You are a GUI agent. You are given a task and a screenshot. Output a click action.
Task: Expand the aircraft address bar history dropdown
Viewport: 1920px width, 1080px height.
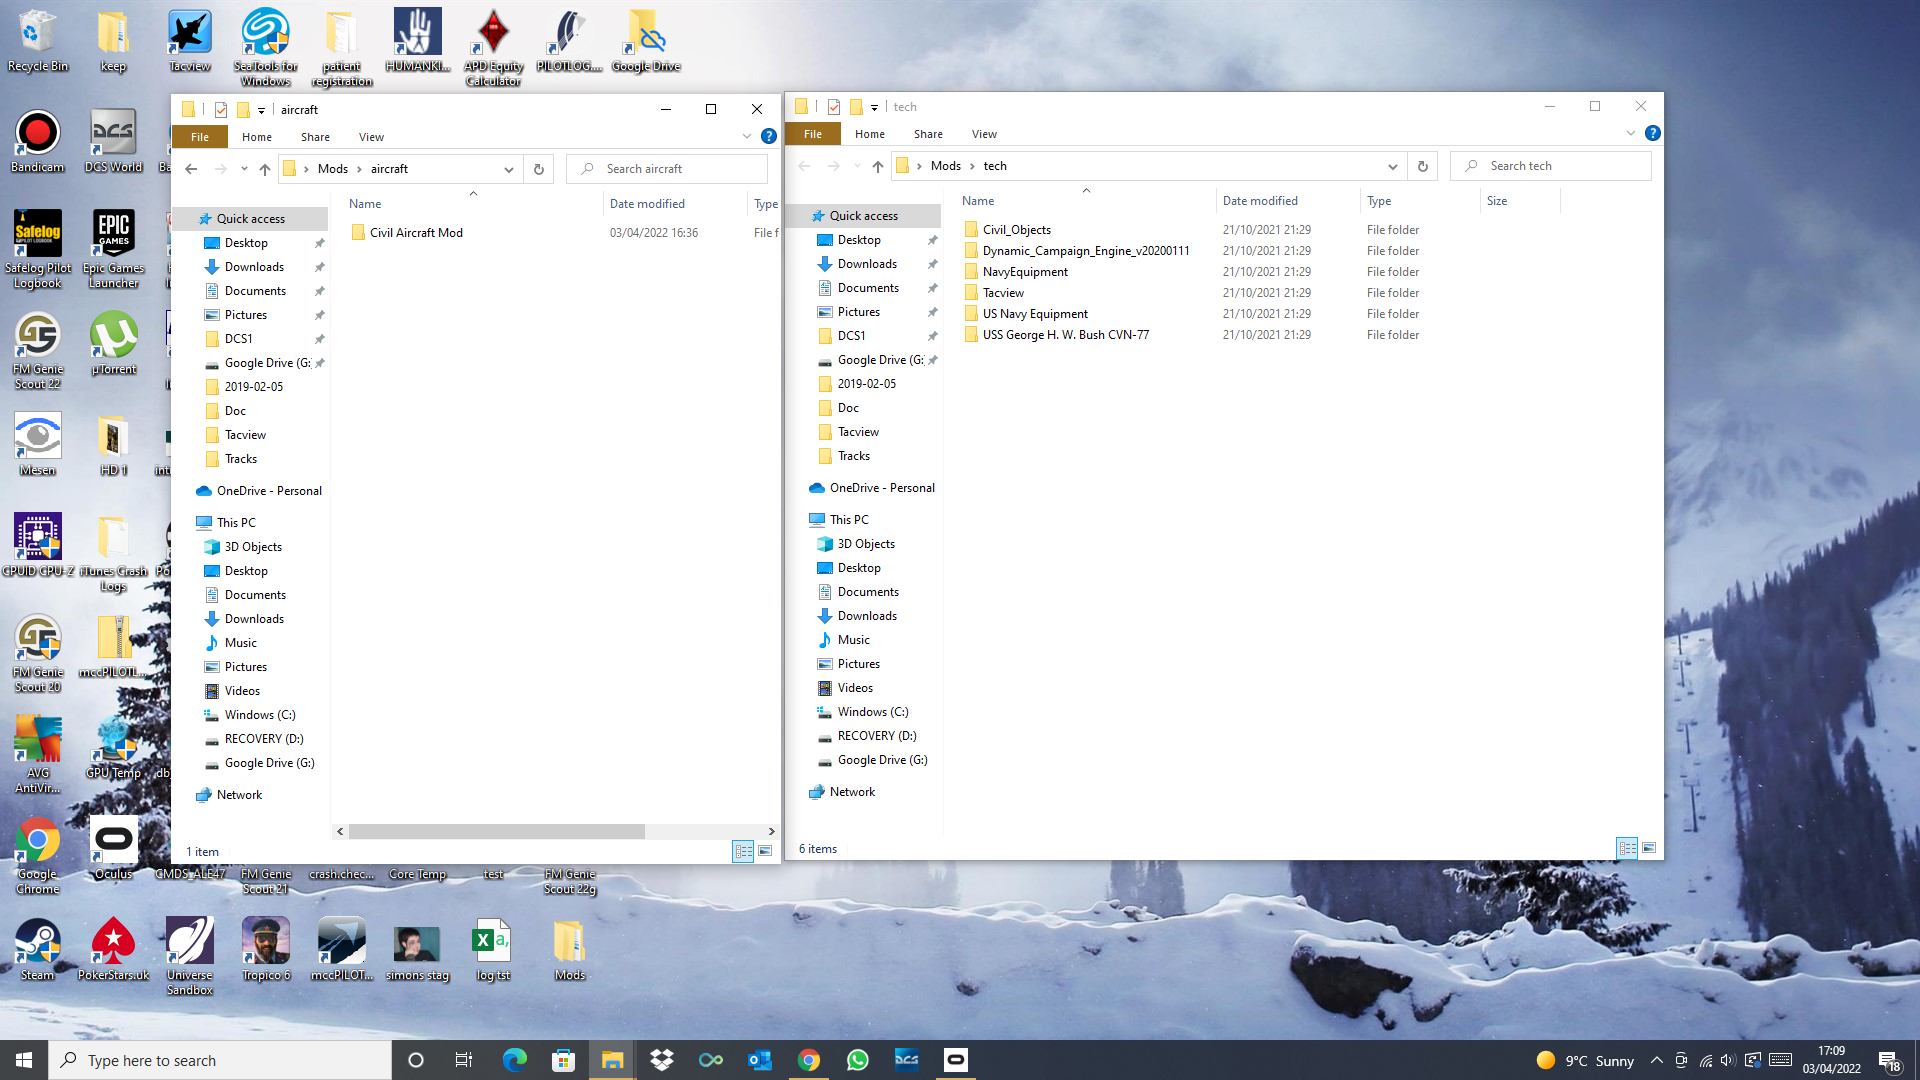point(509,169)
